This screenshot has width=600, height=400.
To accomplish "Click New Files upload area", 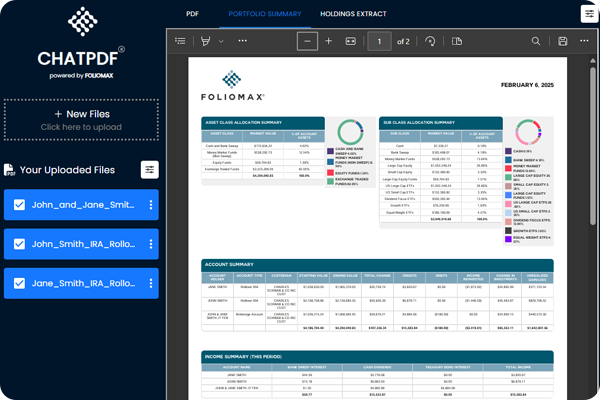I will tap(81, 120).
